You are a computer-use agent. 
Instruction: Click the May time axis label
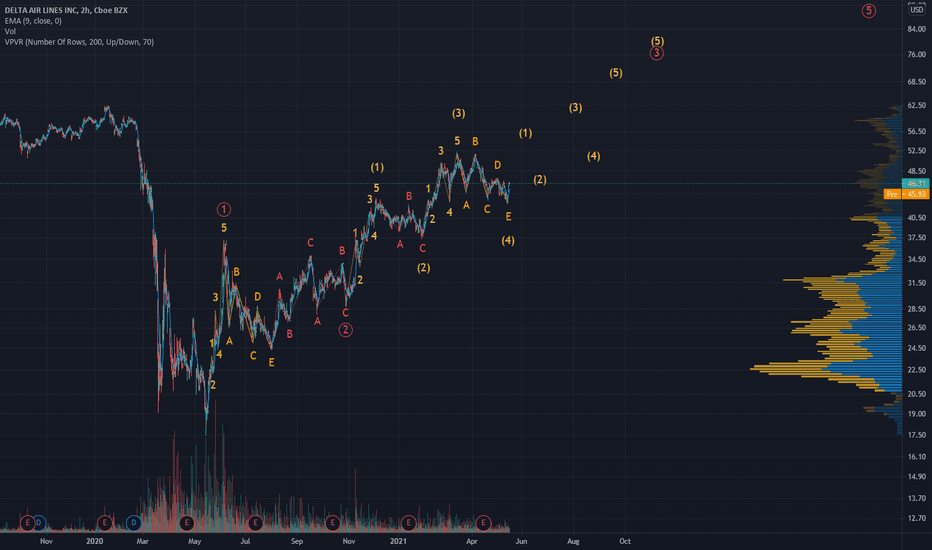(x=194, y=541)
